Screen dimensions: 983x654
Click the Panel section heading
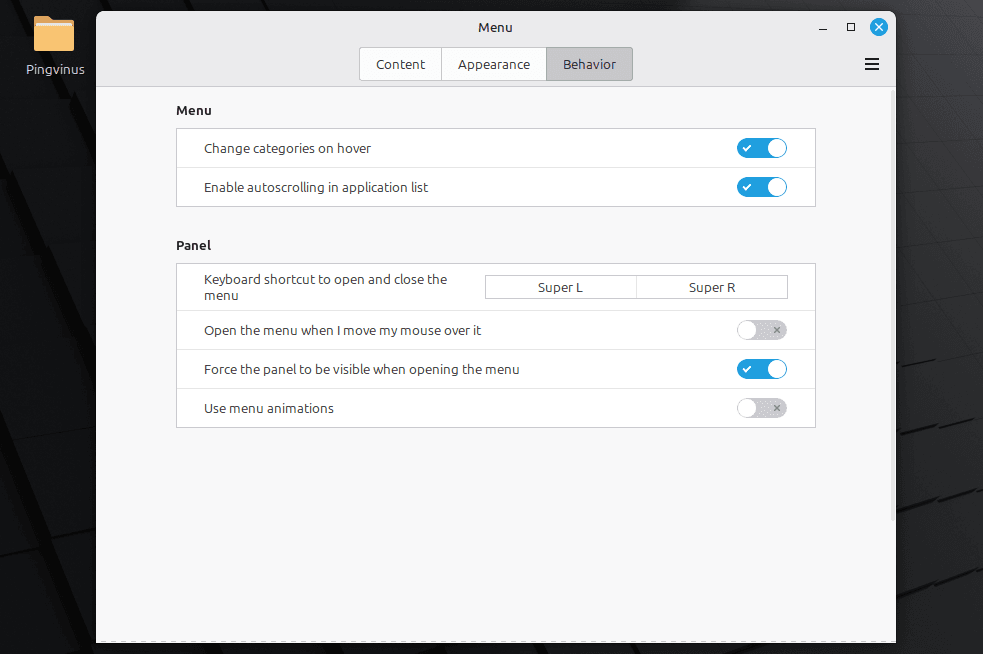(193, 245)
